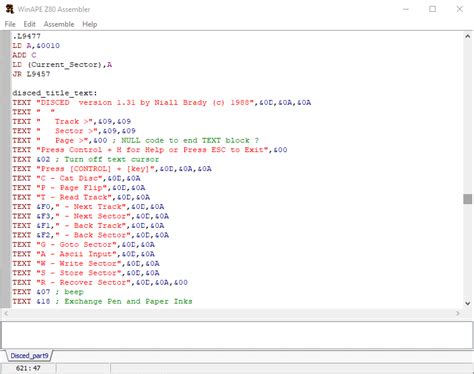Maximize the WinAPE Z80 Assembler window
This screenshot has width=474, height=374.
click(x=432, y=9)
